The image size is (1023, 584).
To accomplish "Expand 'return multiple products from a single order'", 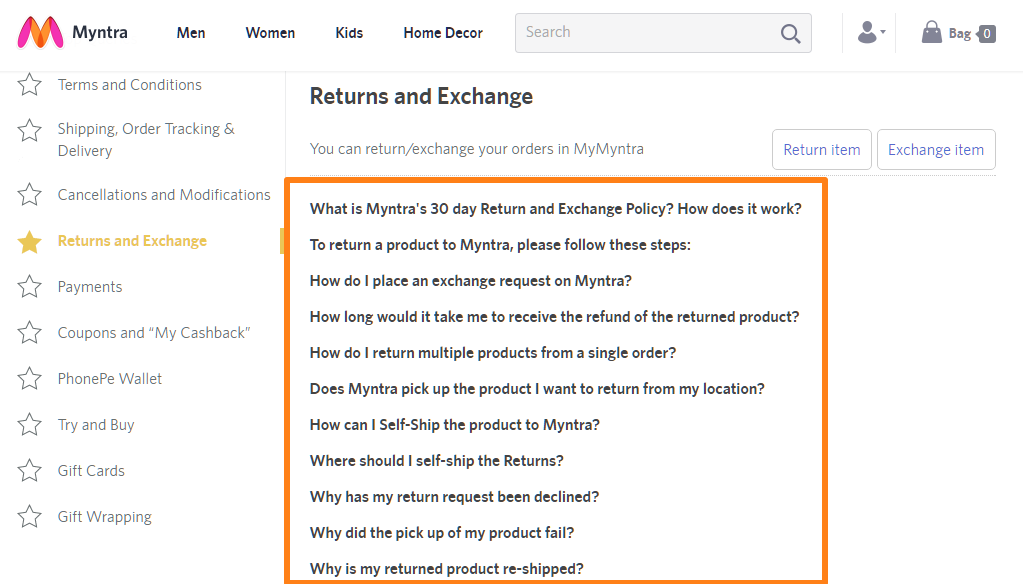I will [493, 352].
